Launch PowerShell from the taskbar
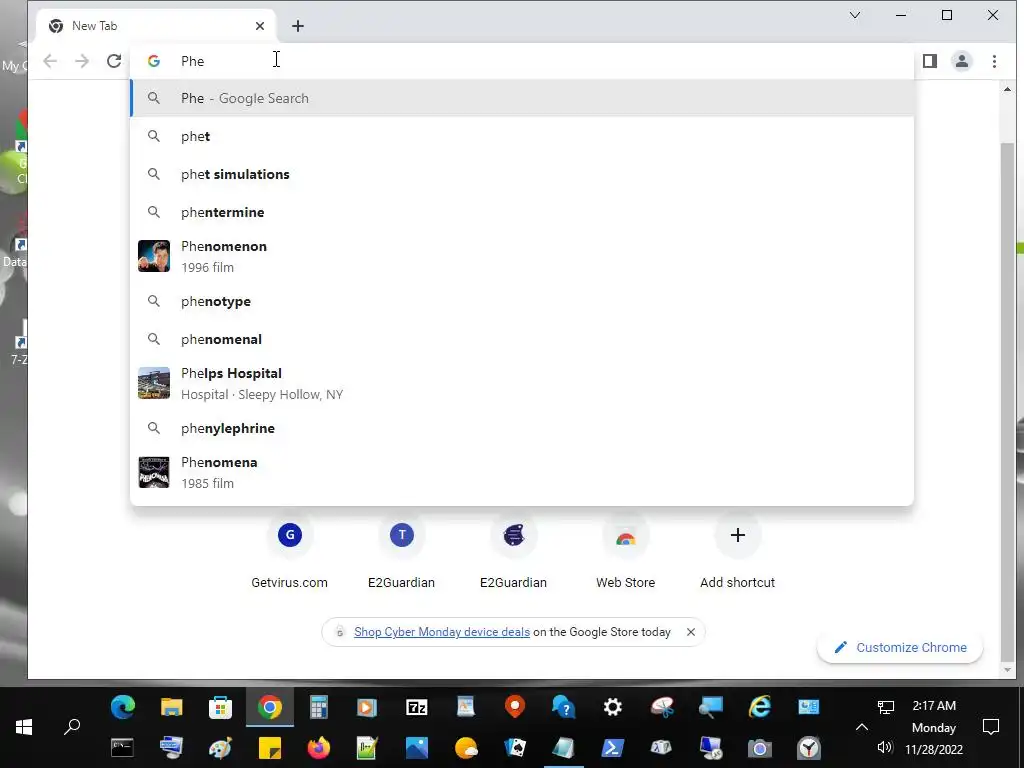The image size is (1024, 768). point(613,748)
